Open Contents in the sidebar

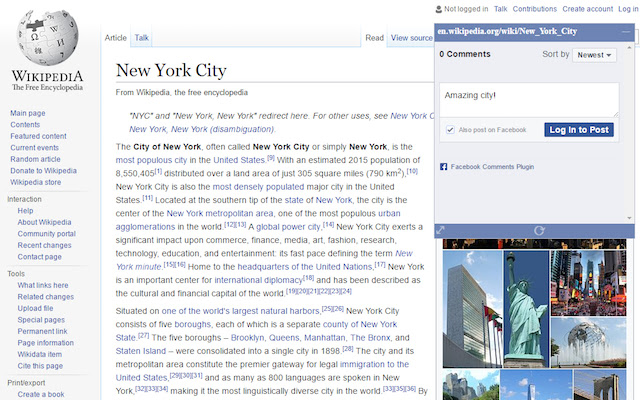pyautogui.click(x=25, y=124)
